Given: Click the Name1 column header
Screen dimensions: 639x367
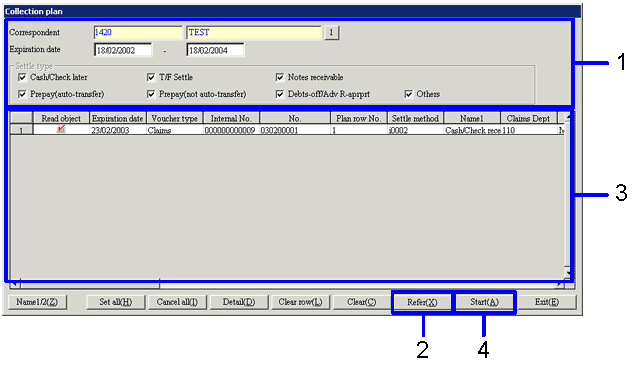Looking at the screenshot, I should 472,119.
